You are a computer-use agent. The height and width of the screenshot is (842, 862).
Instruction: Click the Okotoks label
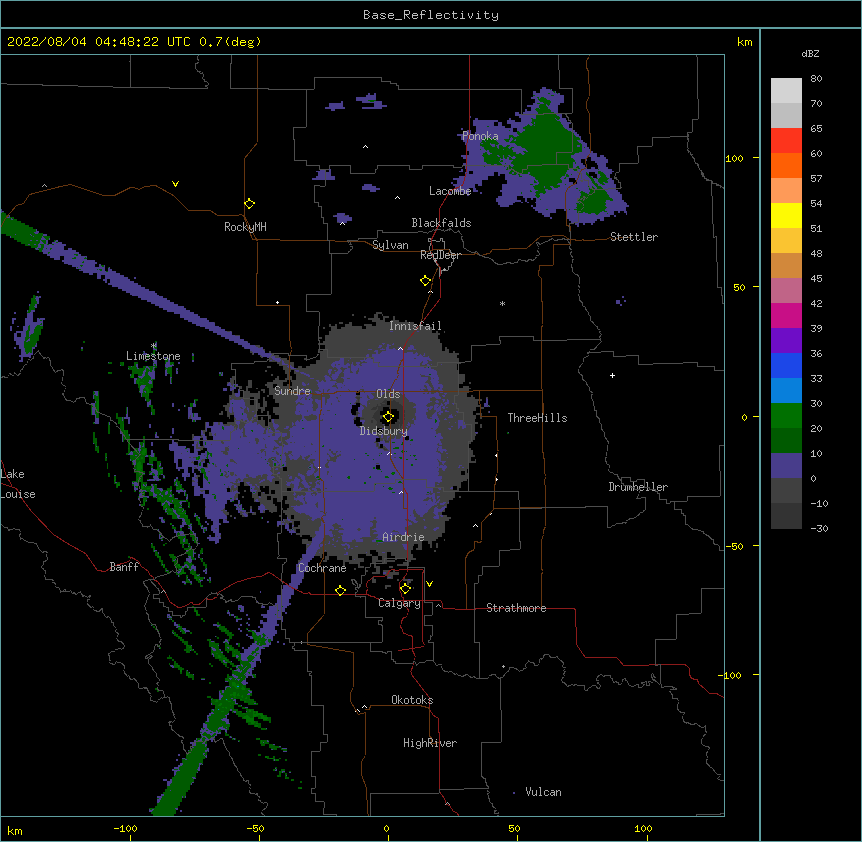412,700
